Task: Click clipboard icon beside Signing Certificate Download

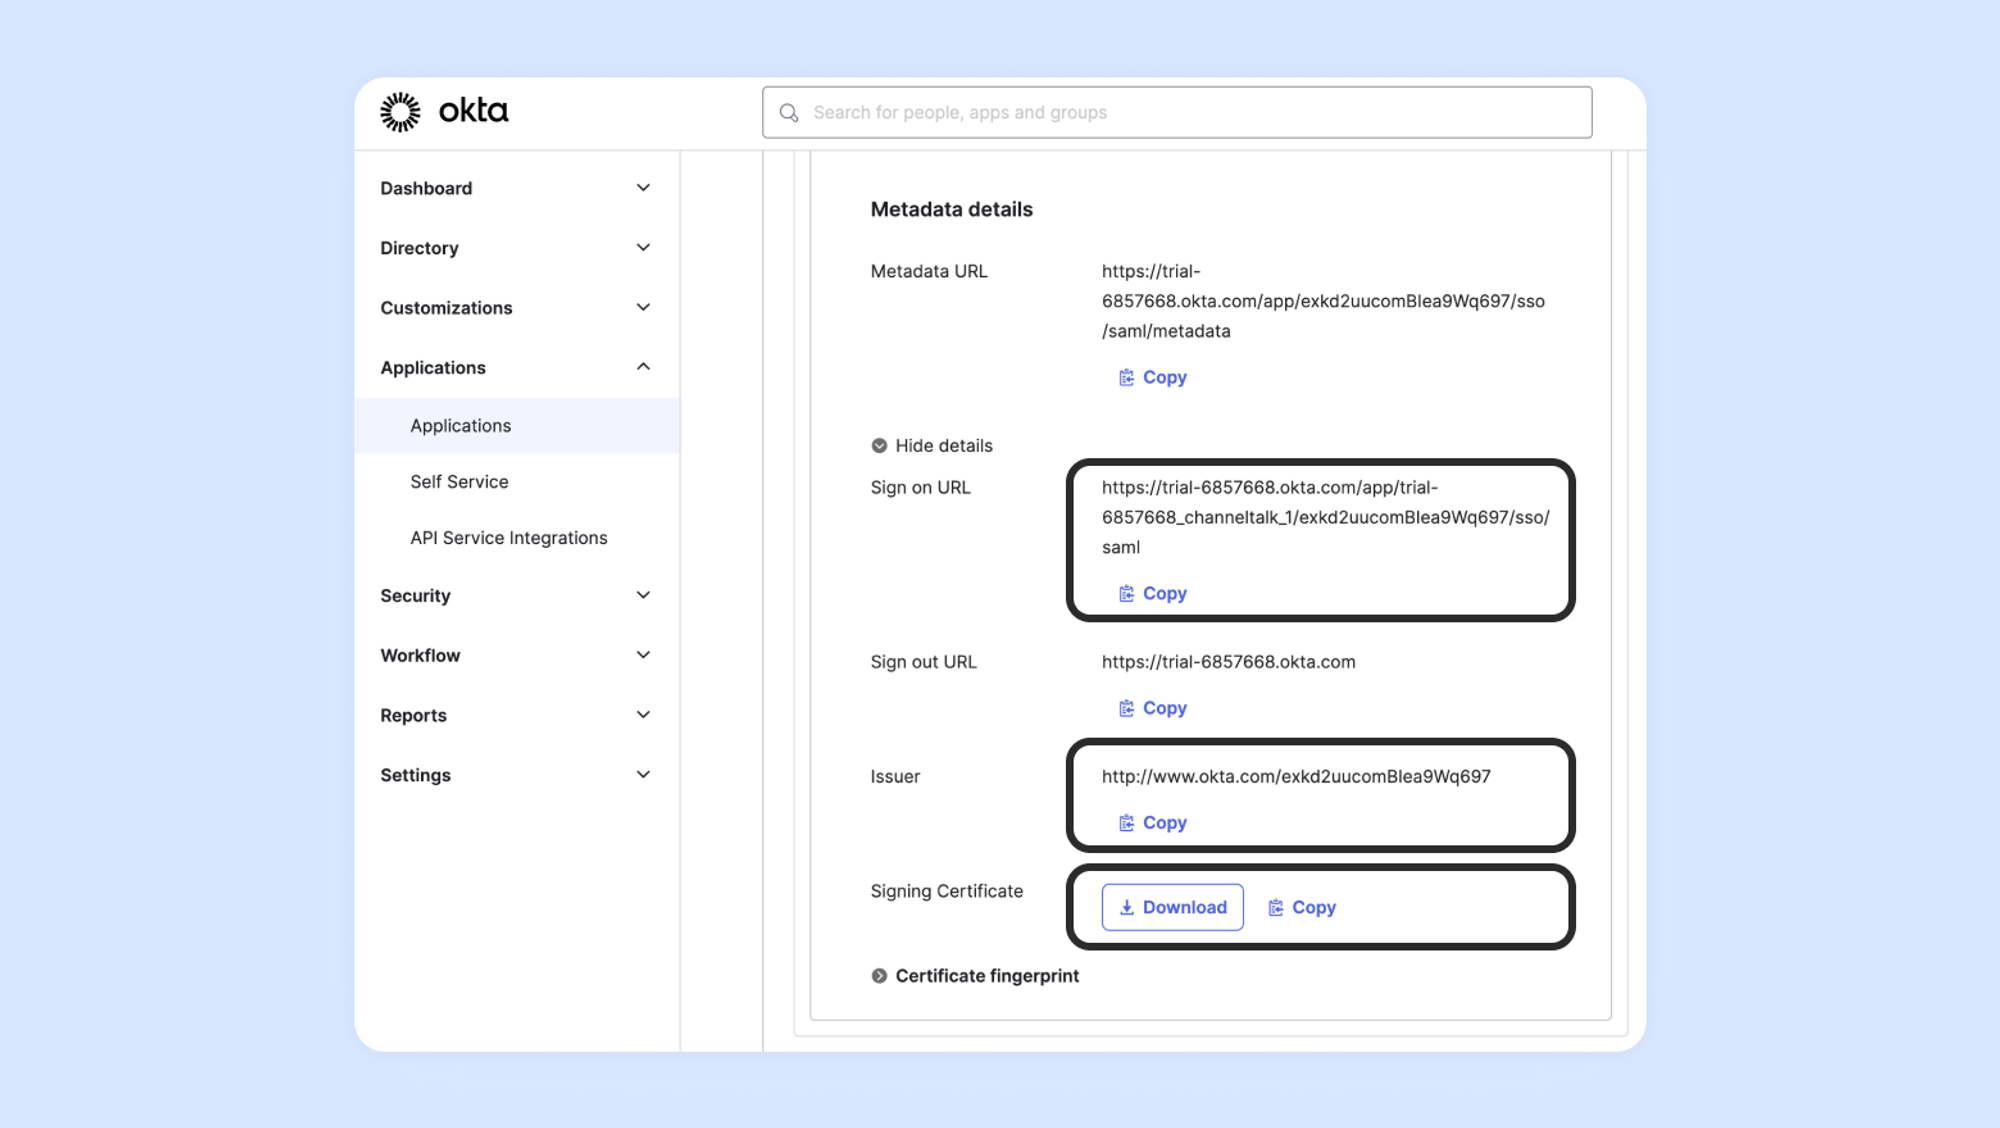Action: tap(1275, 907)
